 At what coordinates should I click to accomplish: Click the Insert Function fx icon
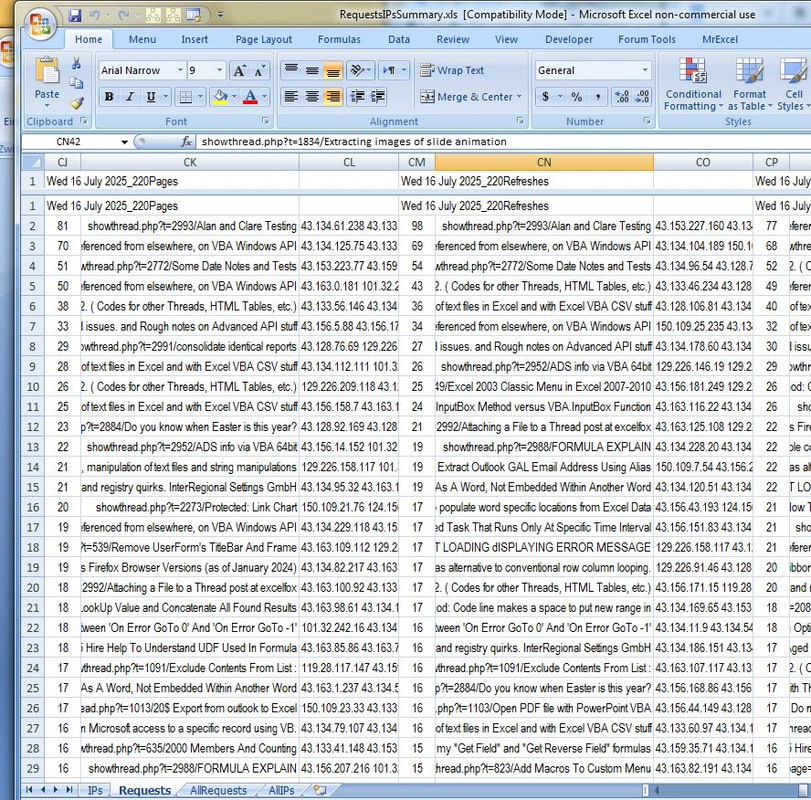pos(186,142)
